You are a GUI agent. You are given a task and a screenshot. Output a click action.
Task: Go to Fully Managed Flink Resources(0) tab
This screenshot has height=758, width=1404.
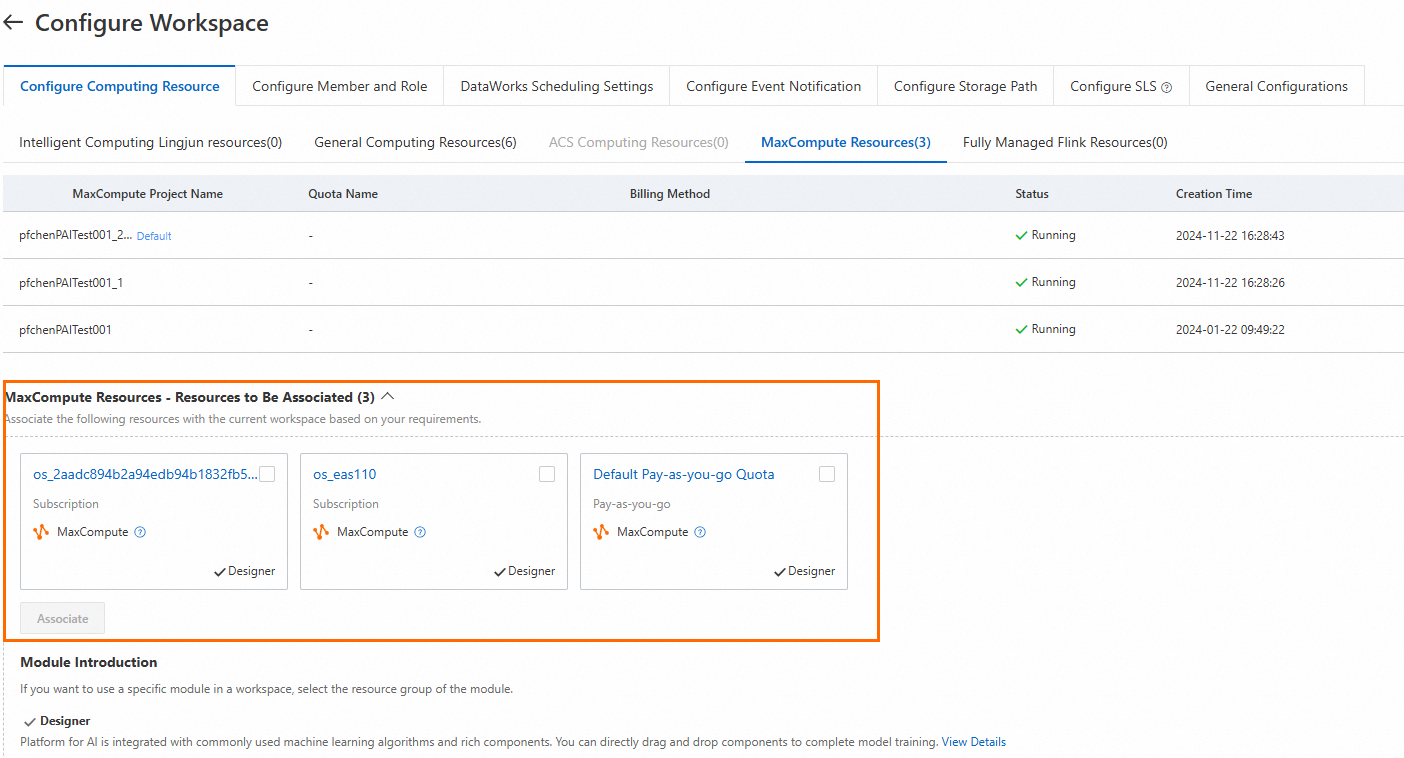1065,142
